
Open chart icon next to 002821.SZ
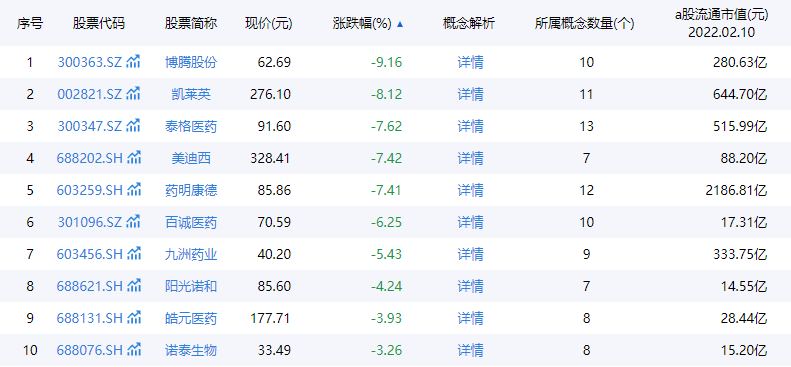(133, 93)
